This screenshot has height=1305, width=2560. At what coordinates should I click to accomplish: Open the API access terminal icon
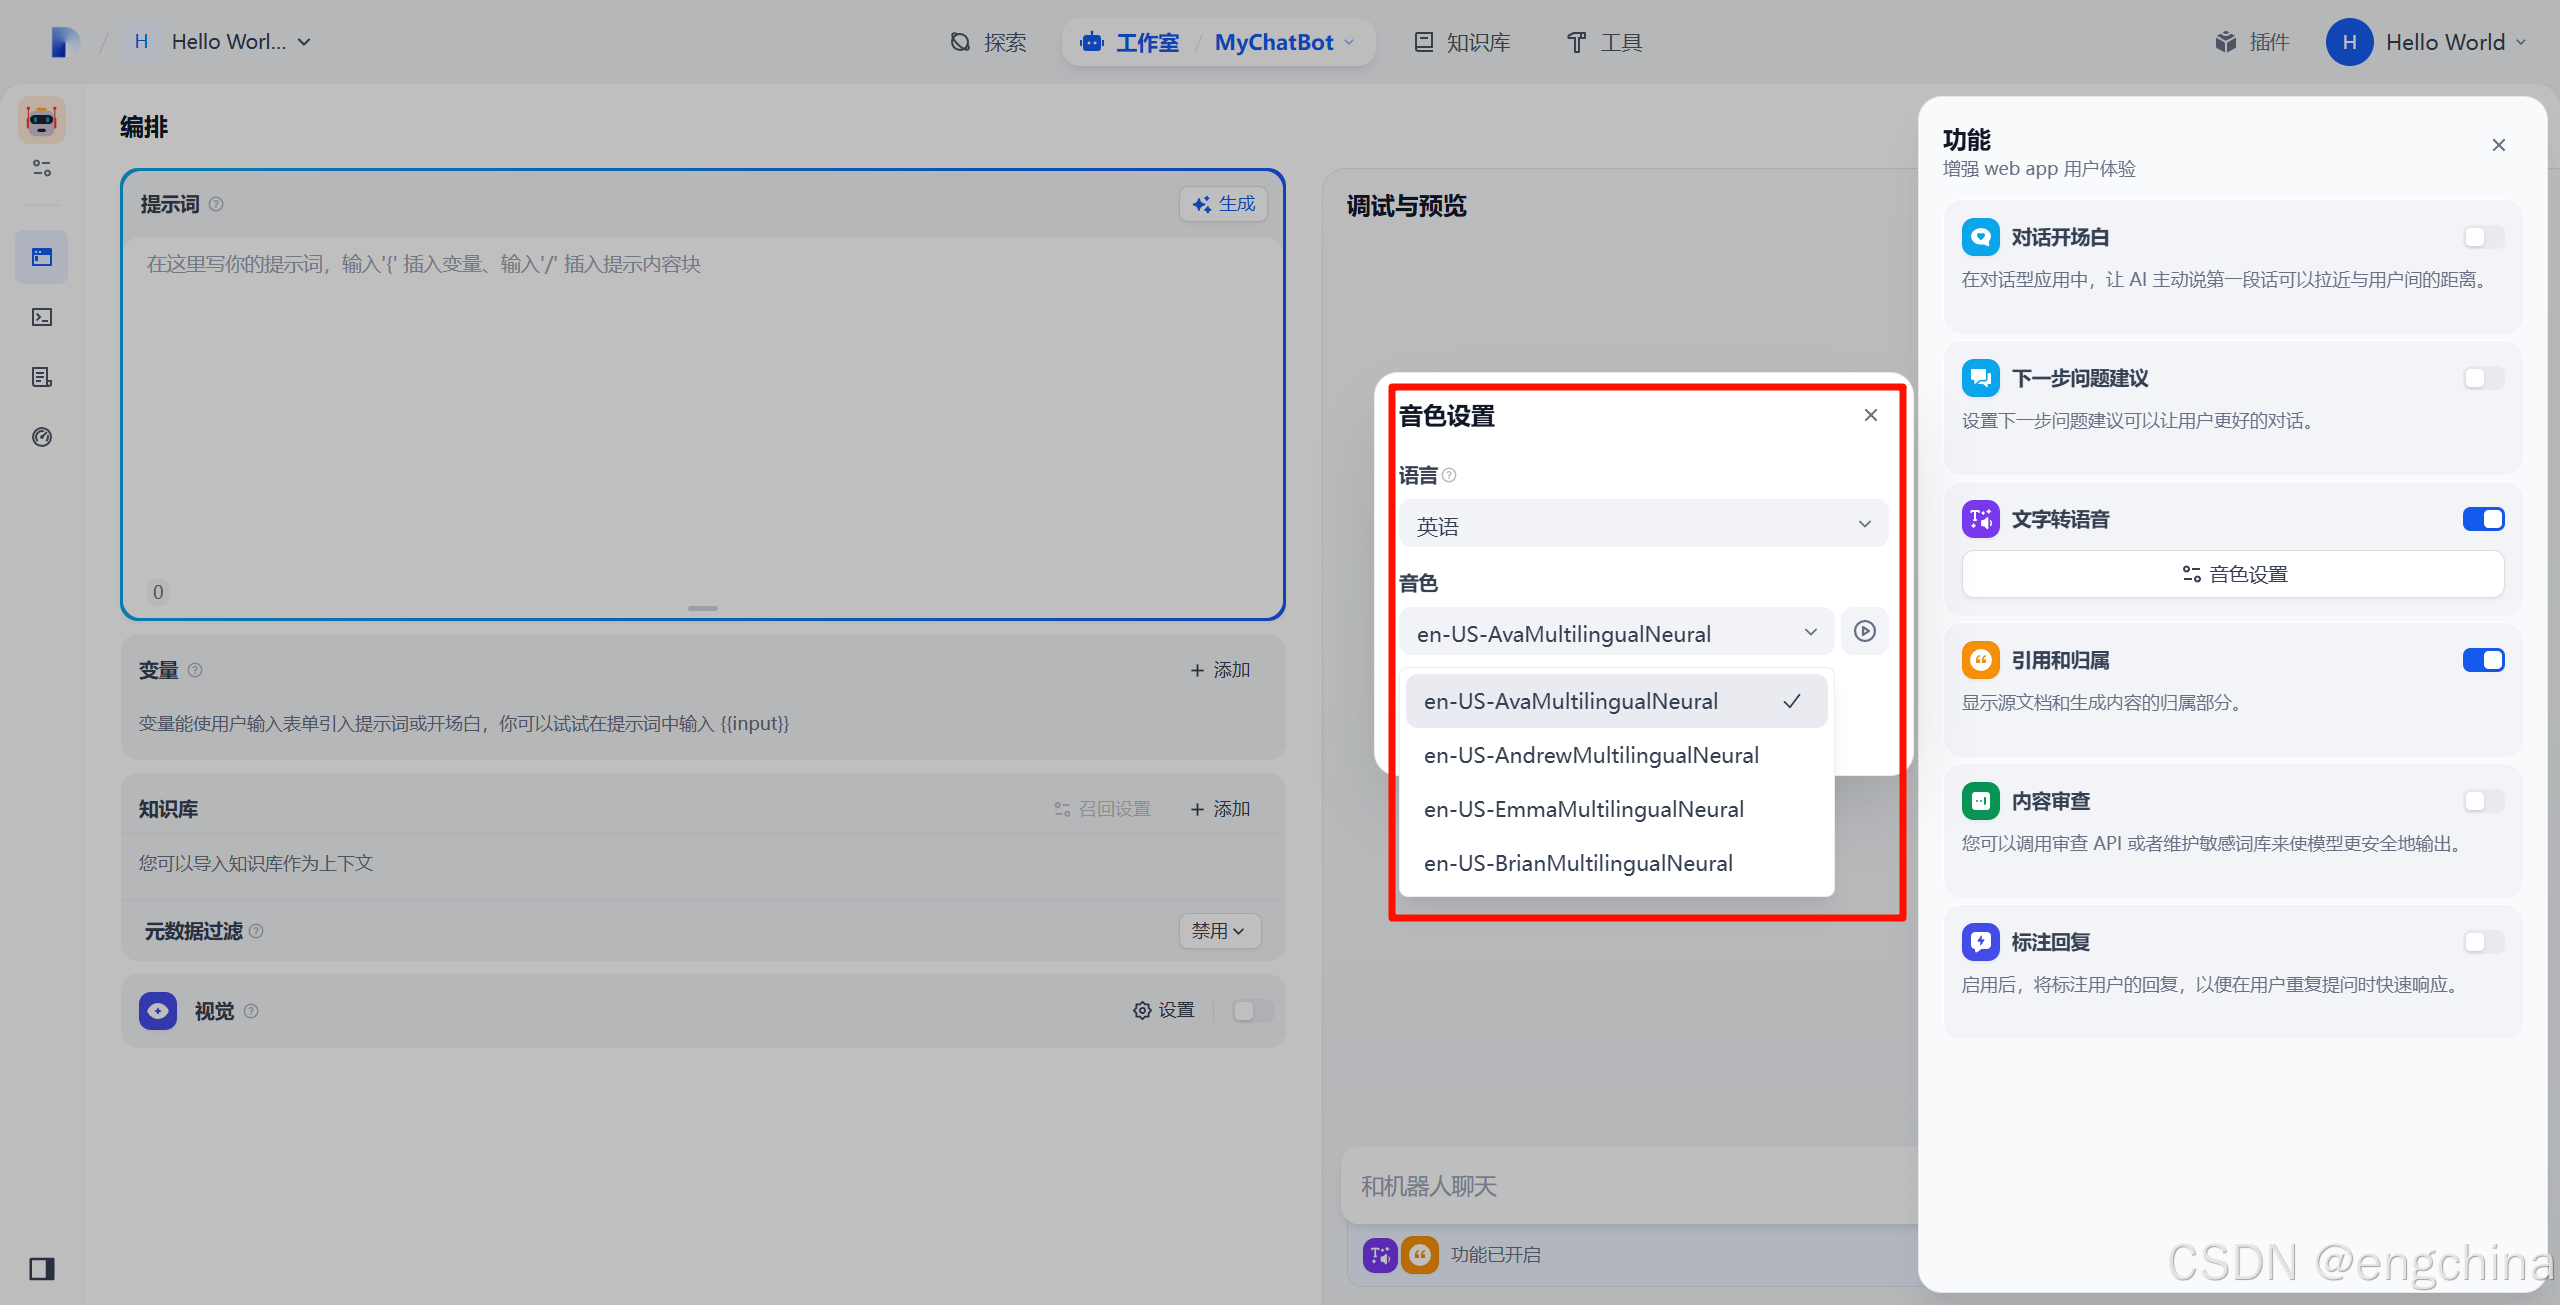pos(42,317)
